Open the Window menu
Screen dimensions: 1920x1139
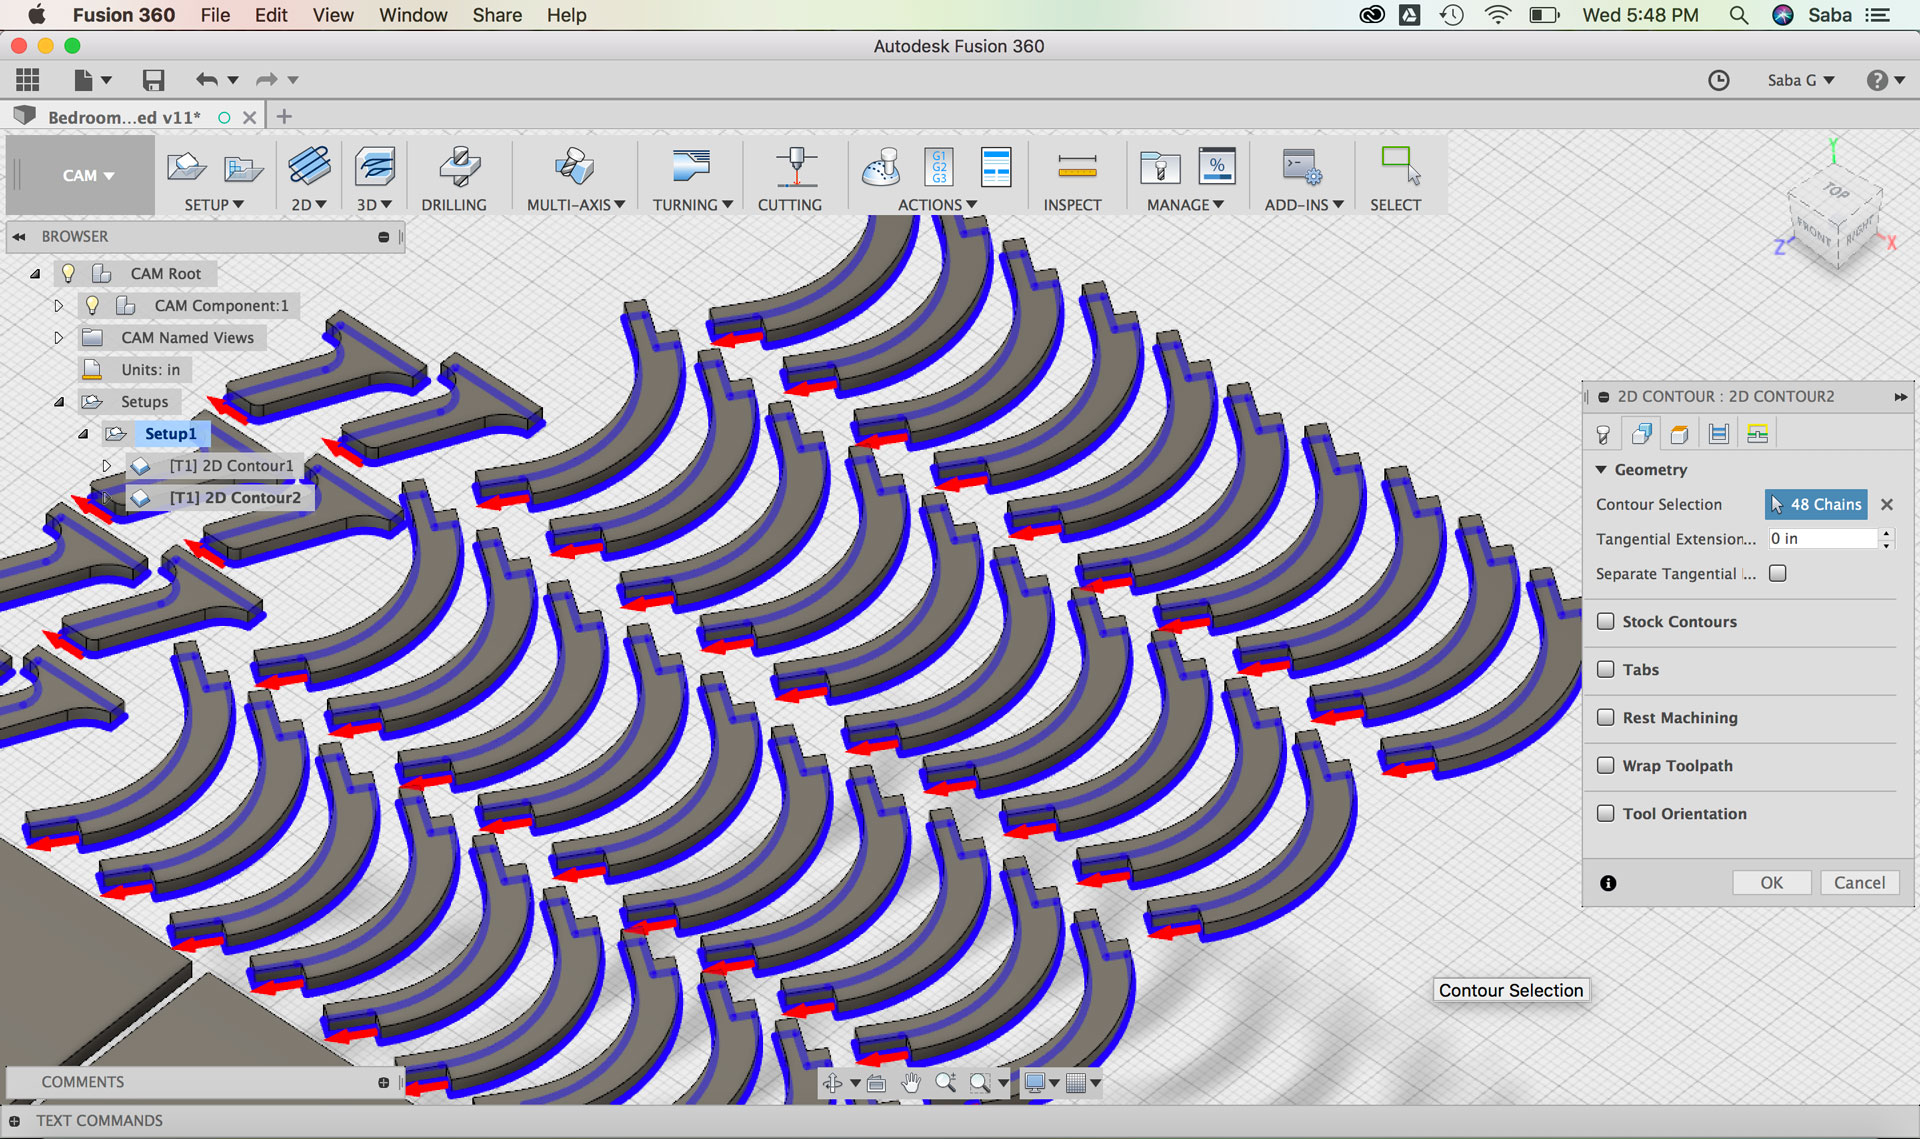pos(413,15)
